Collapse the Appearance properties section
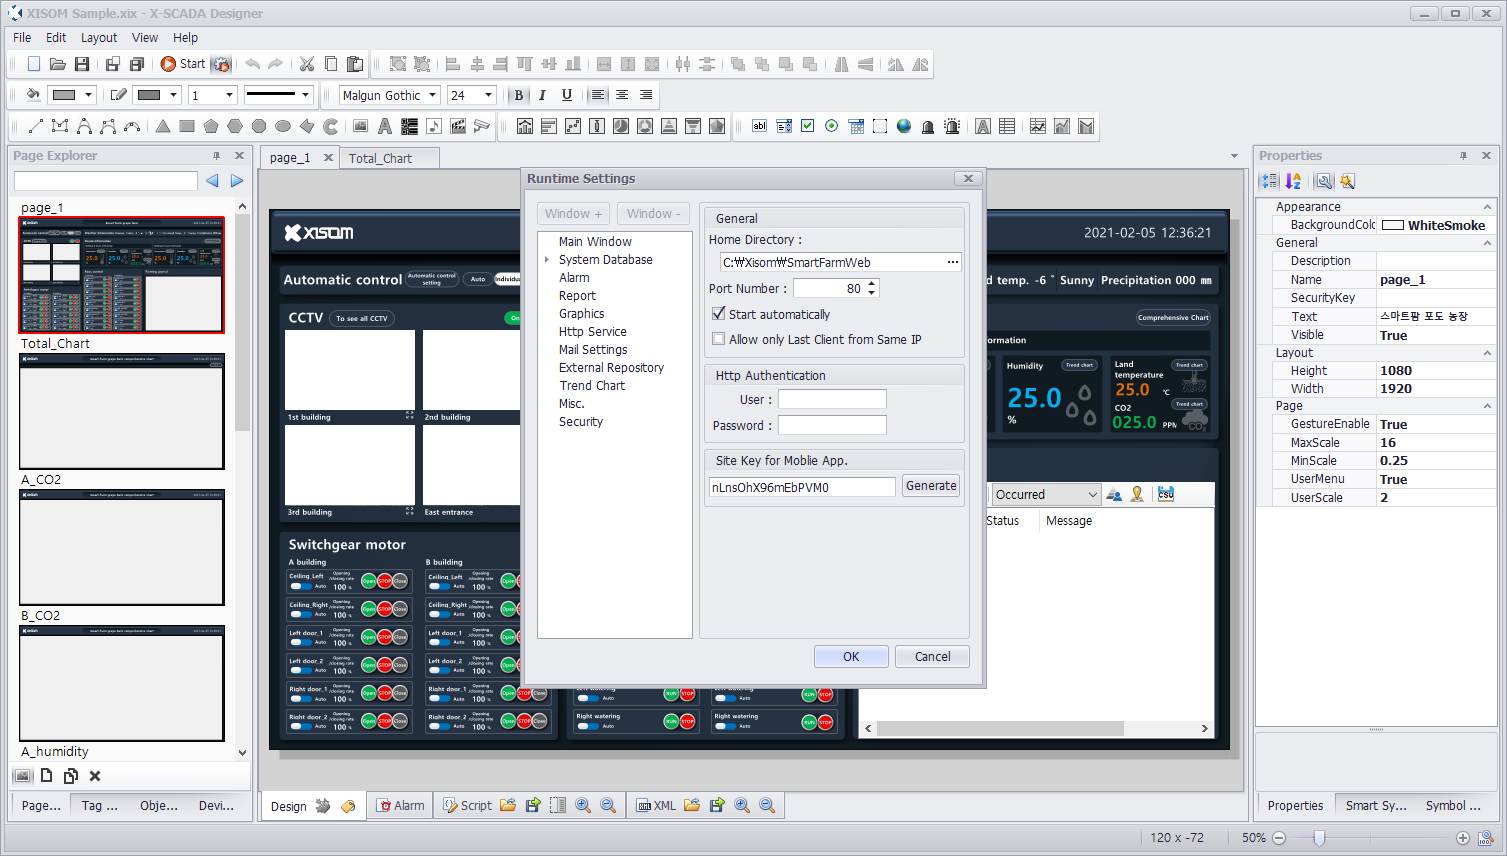 pyautogui.click(x=1487, y=207)
